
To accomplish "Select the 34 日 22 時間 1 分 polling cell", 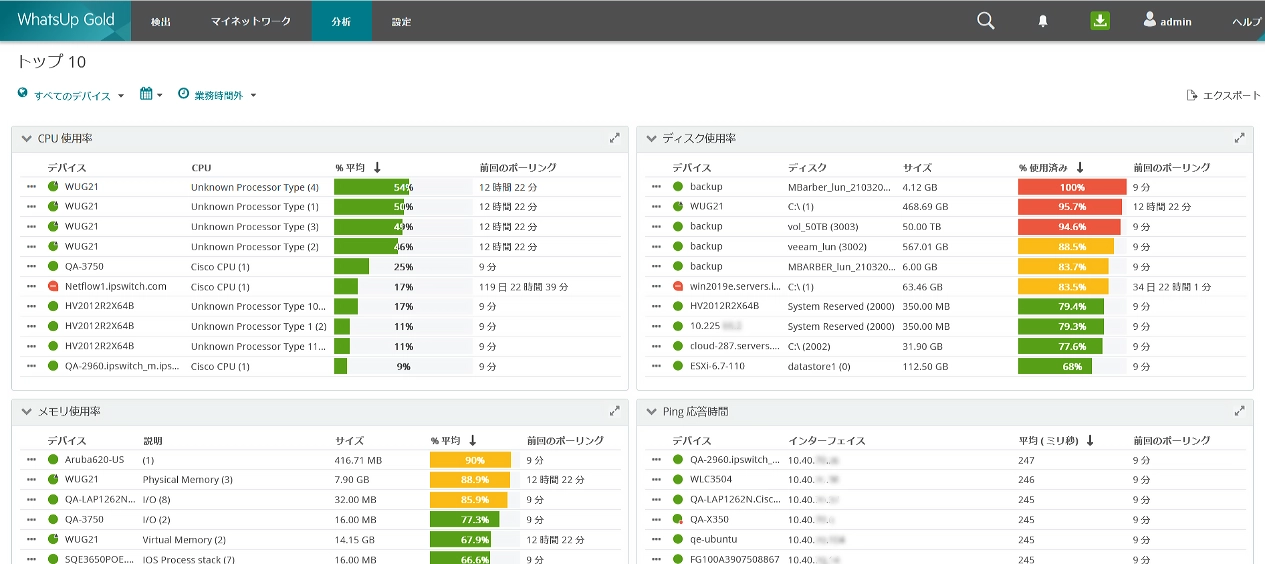I will click(x=1172, y=287).
